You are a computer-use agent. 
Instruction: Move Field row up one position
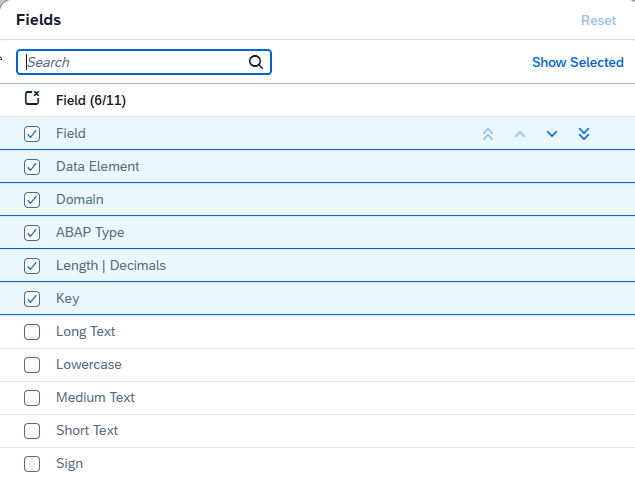tap(520, 134)
